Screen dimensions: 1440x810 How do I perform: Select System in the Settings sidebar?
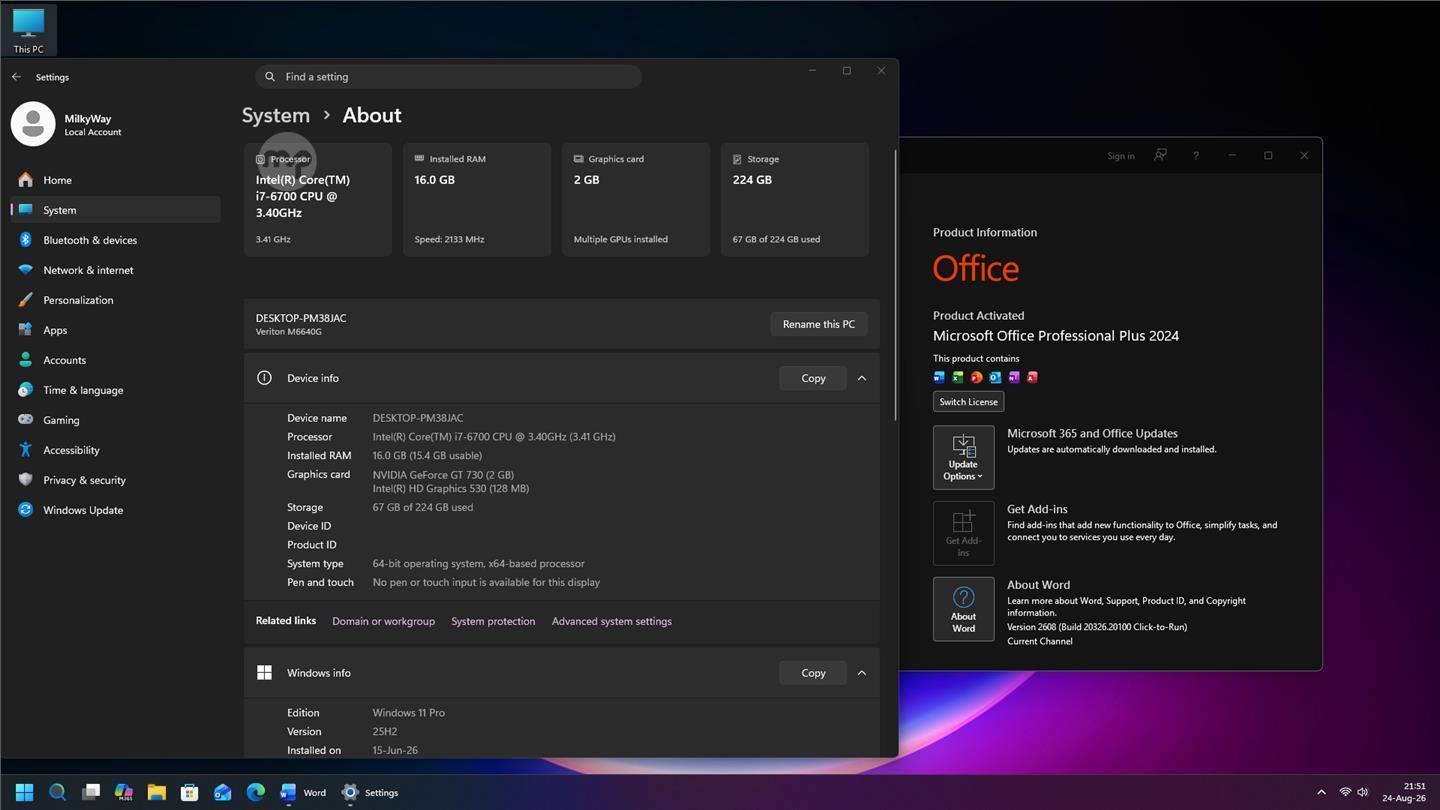point(115,210)
